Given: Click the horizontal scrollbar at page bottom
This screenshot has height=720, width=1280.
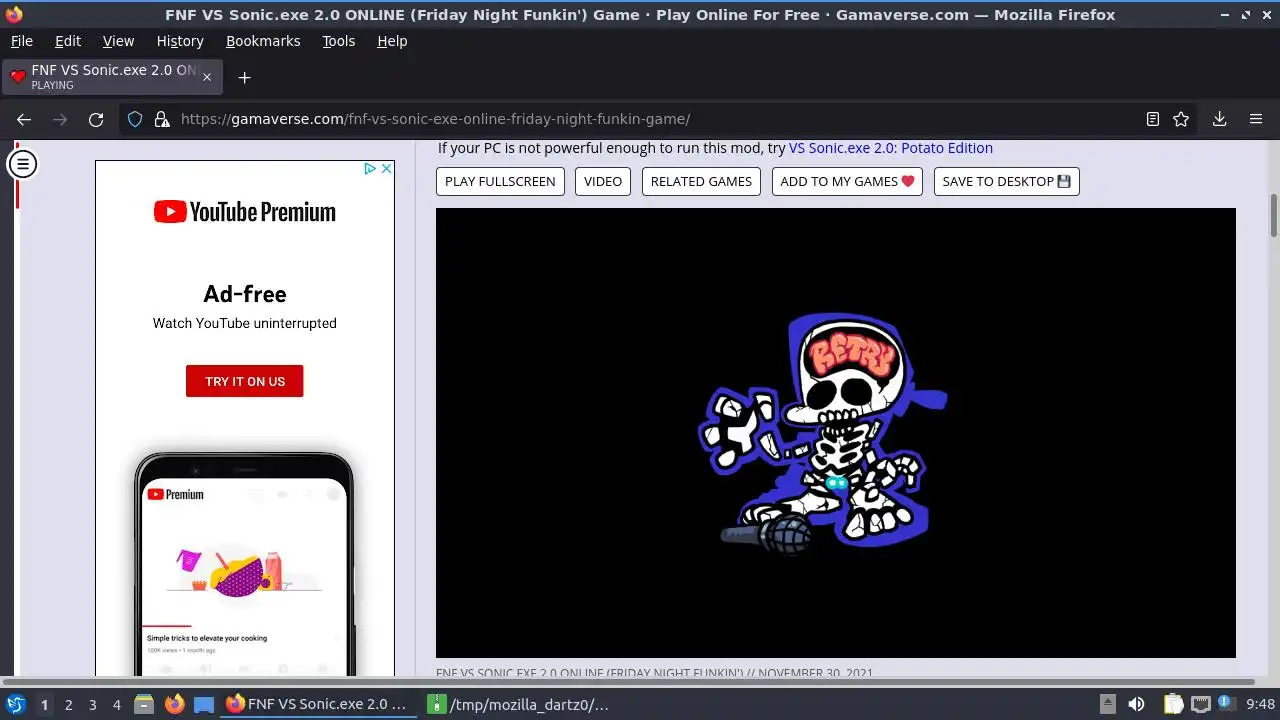Looking at the screenshot, I should point(630,682).
